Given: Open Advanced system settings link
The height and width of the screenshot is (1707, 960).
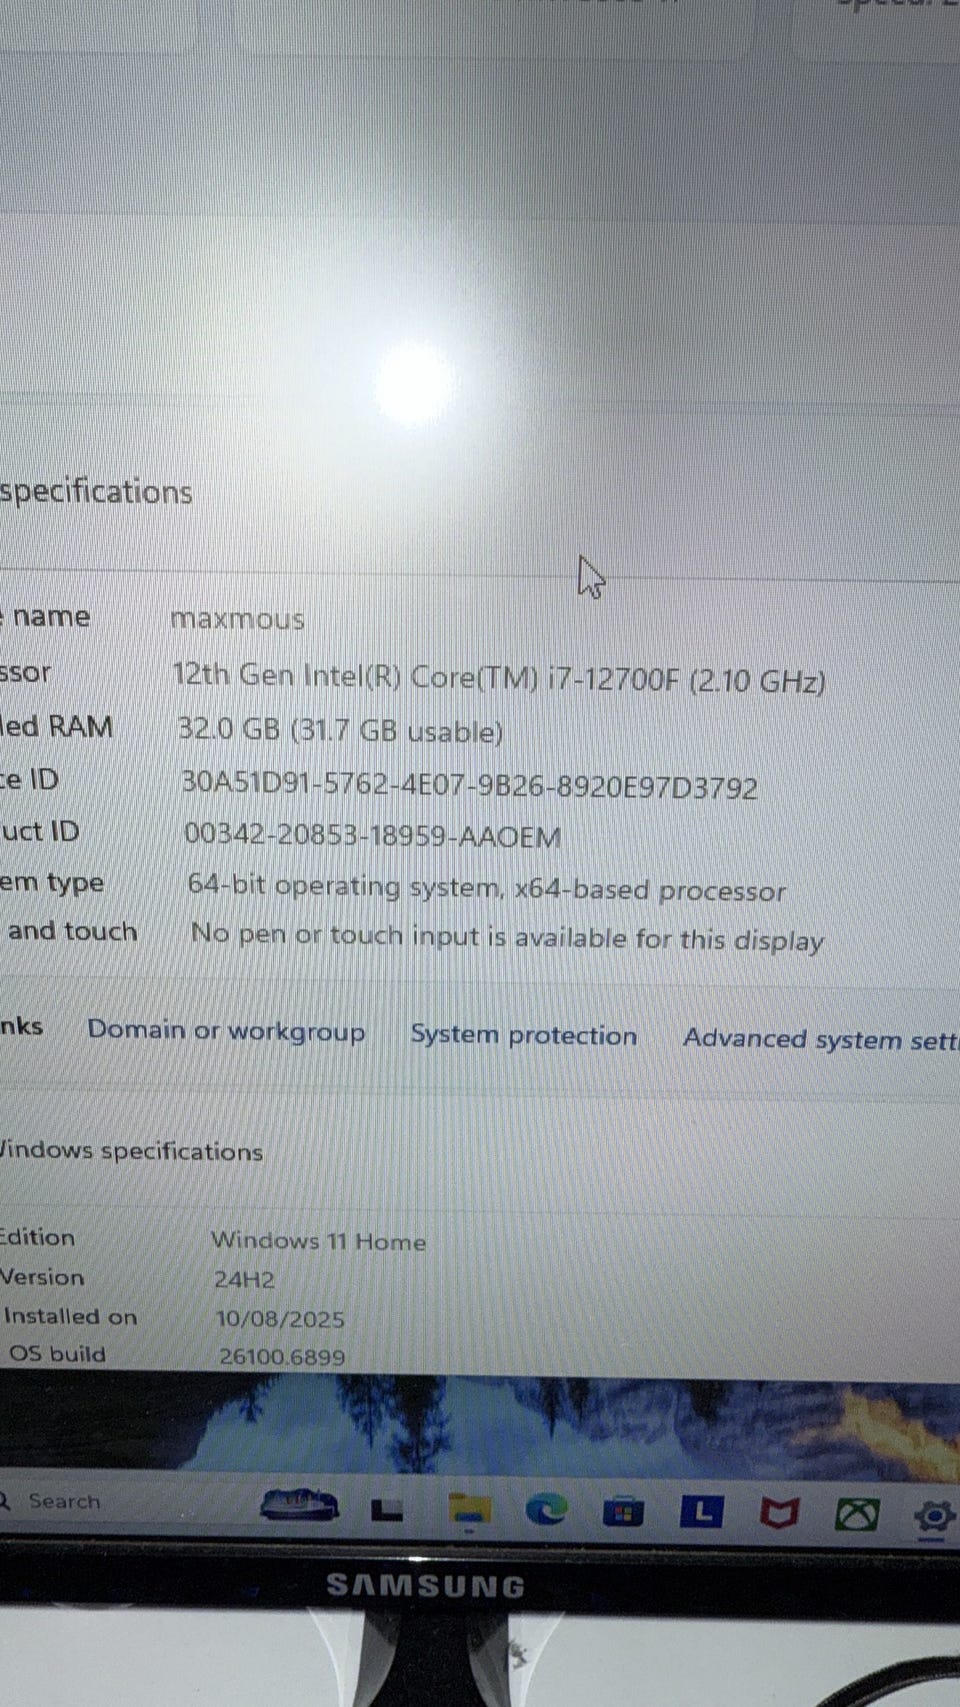Looking at the screenshot, I should [821, 1040].
